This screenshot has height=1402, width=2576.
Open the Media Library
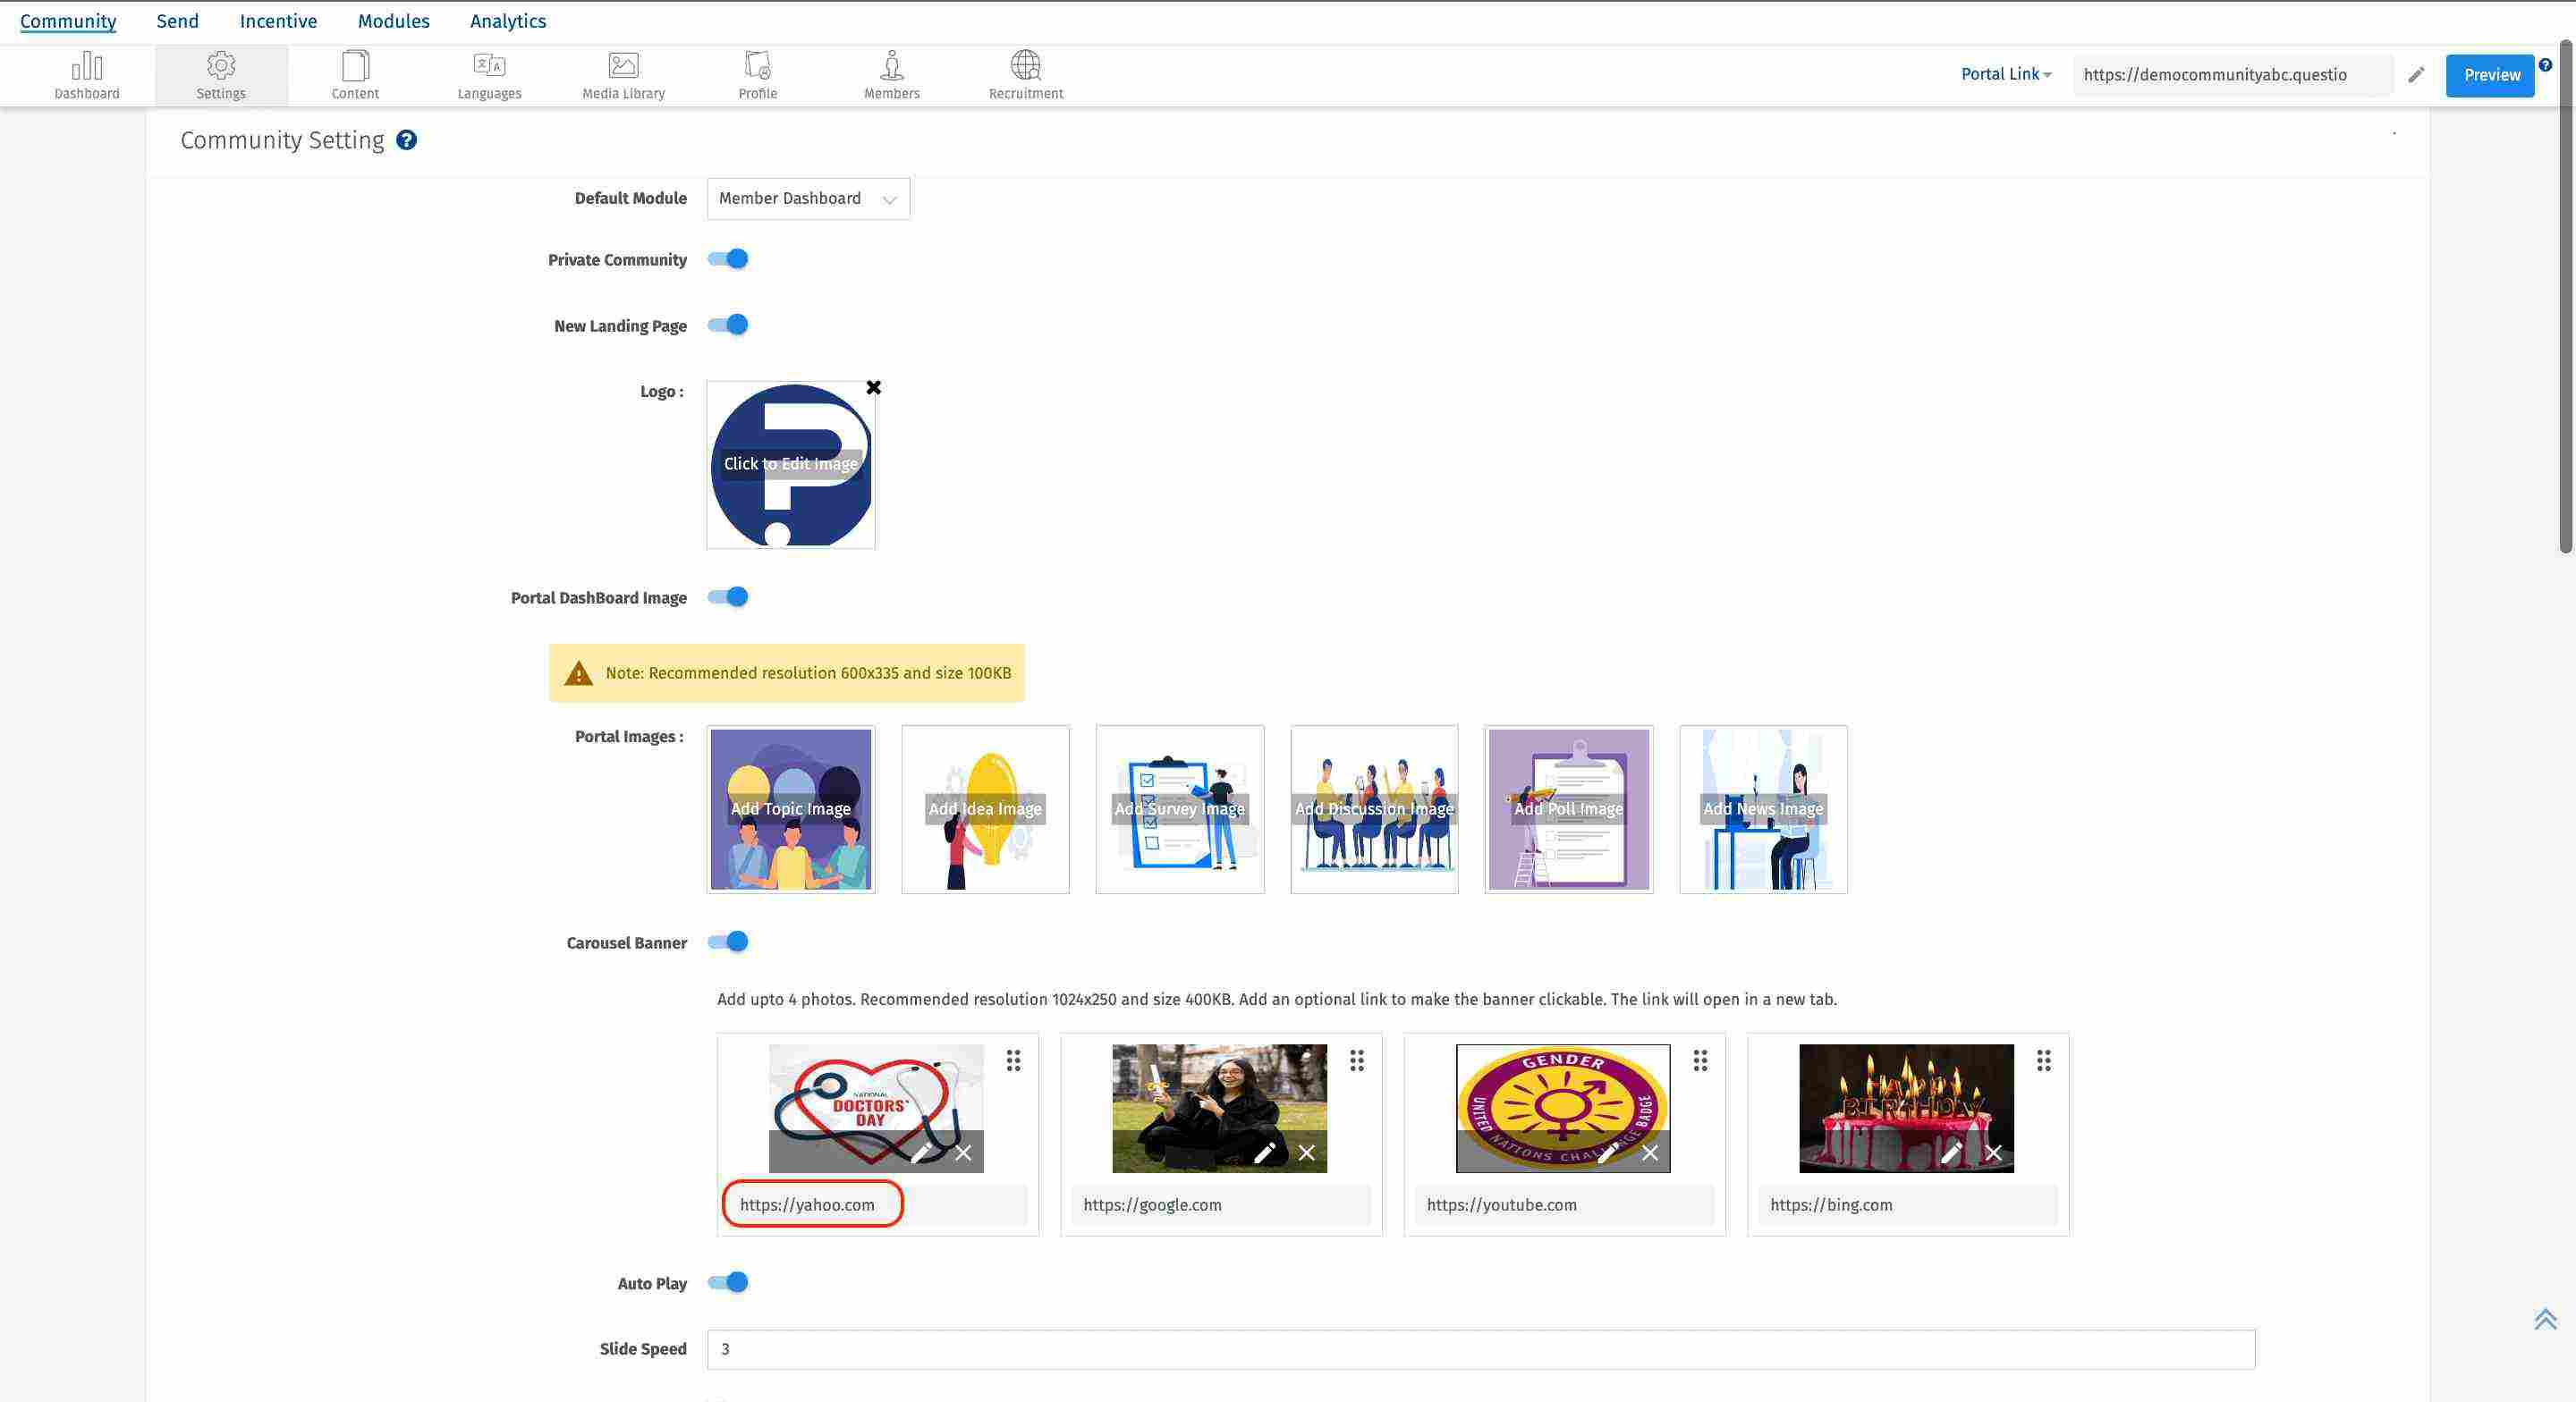click(623, 75)
